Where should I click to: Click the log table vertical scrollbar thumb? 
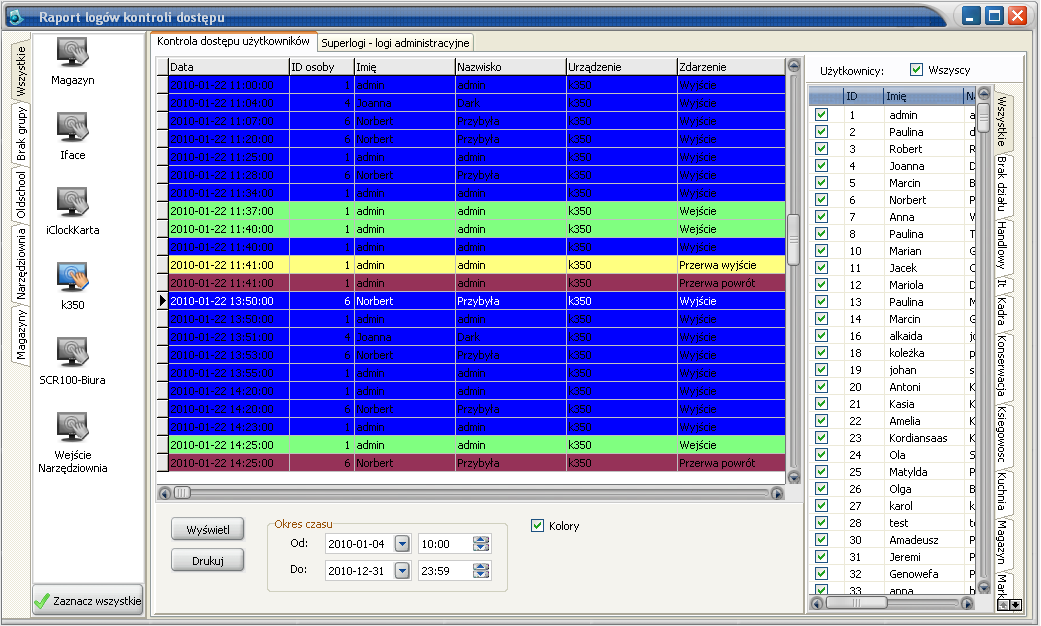click(x=793, y=239)
